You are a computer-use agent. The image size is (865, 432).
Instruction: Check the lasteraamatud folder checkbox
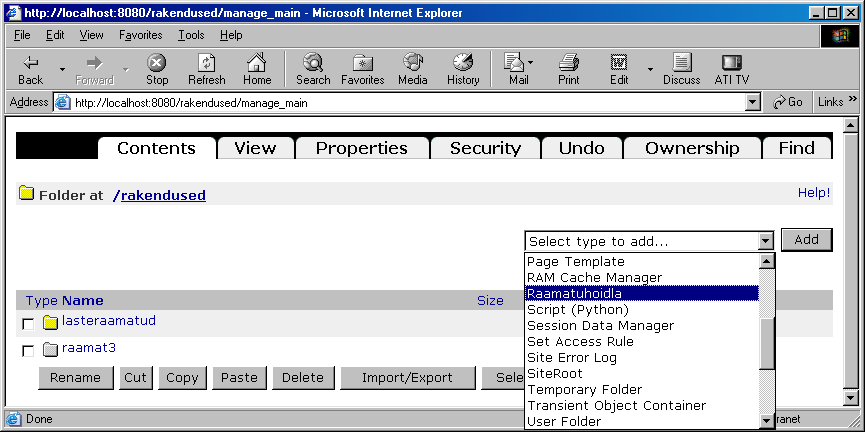coord(28,324)
